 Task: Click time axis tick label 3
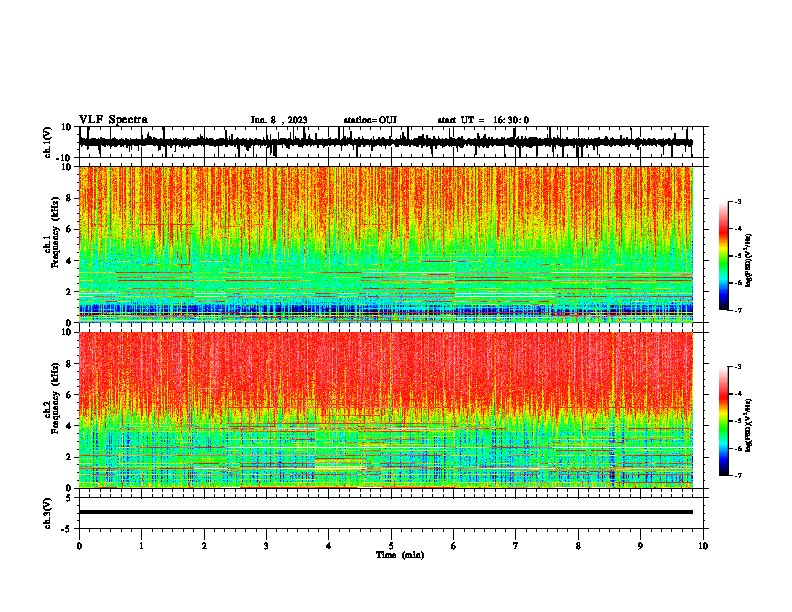click(266, 546)
